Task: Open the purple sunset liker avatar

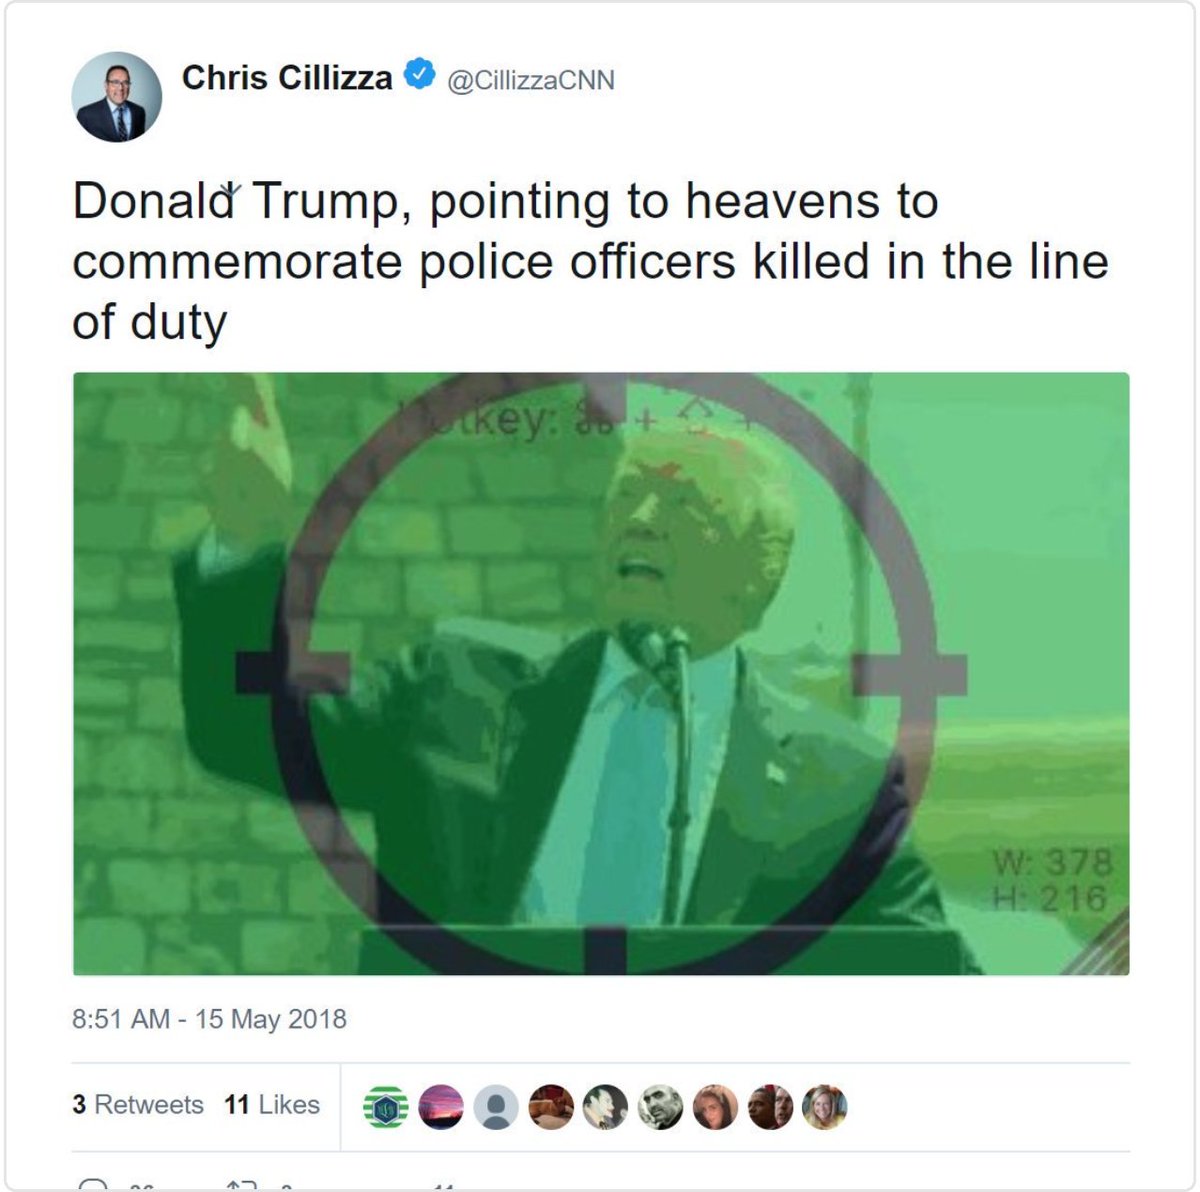Action: (x=441, y=1107)
